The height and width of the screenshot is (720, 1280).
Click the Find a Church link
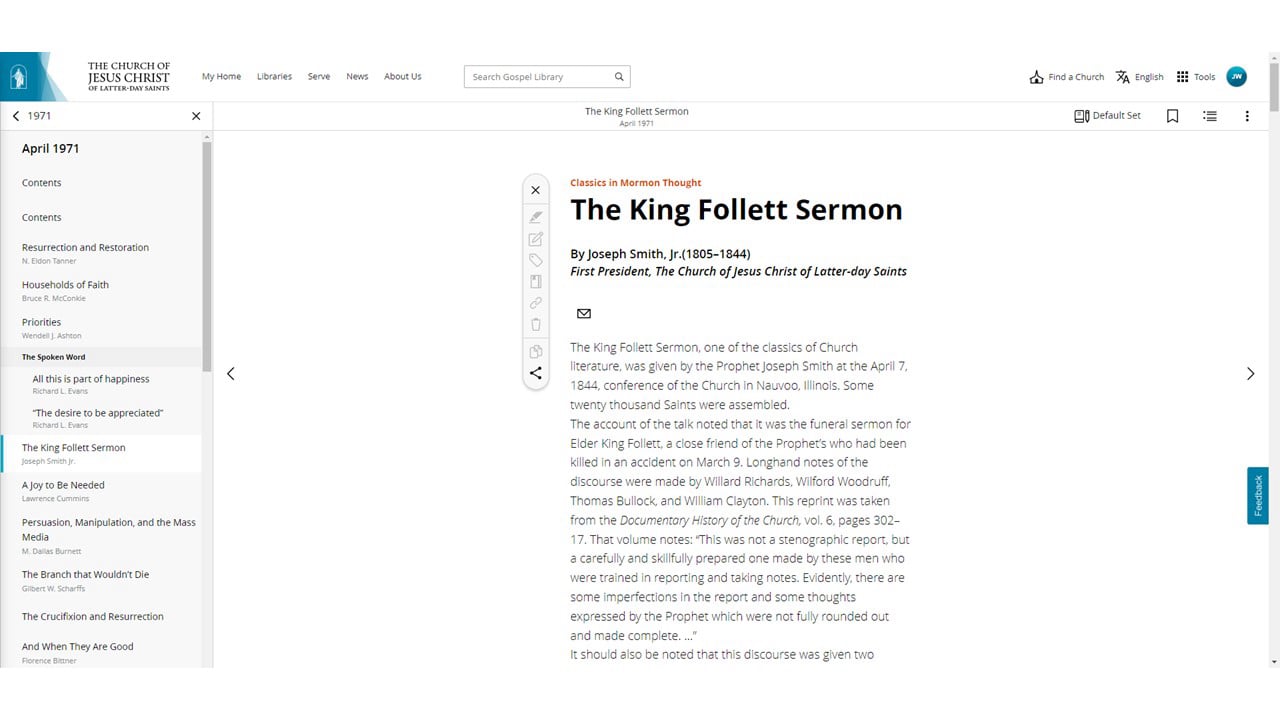[1067, 77]
